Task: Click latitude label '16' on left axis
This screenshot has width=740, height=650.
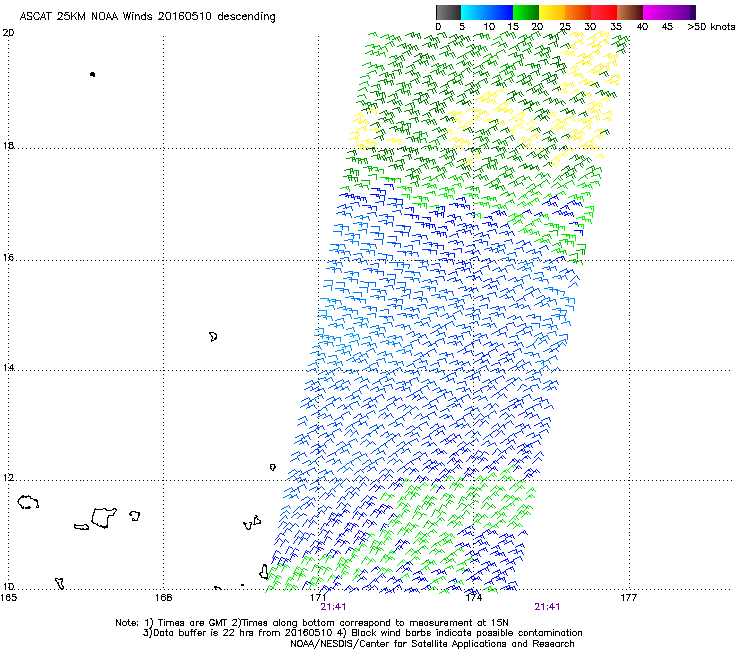Action: (8, 258)
